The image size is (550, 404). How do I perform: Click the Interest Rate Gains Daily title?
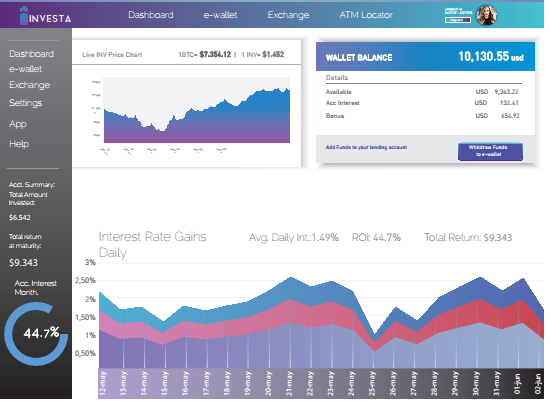(x=152, y=244)
